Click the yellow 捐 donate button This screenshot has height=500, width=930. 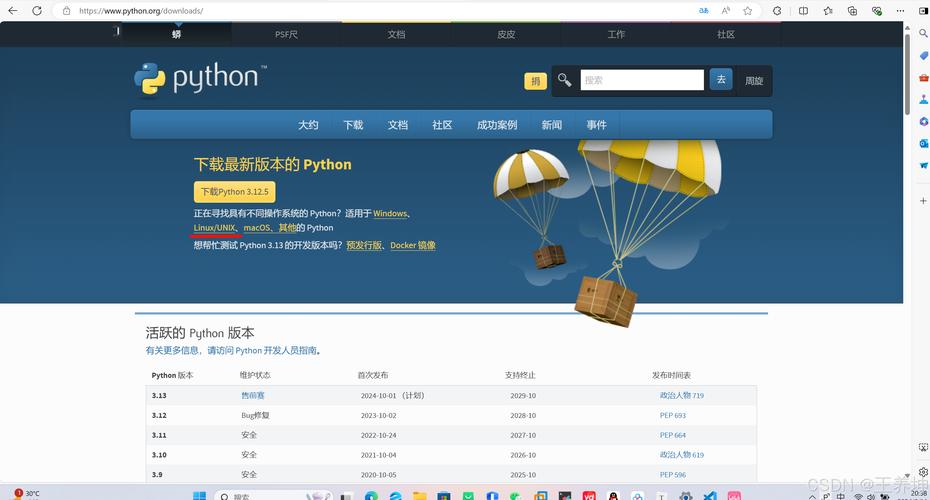pos(536,81)
